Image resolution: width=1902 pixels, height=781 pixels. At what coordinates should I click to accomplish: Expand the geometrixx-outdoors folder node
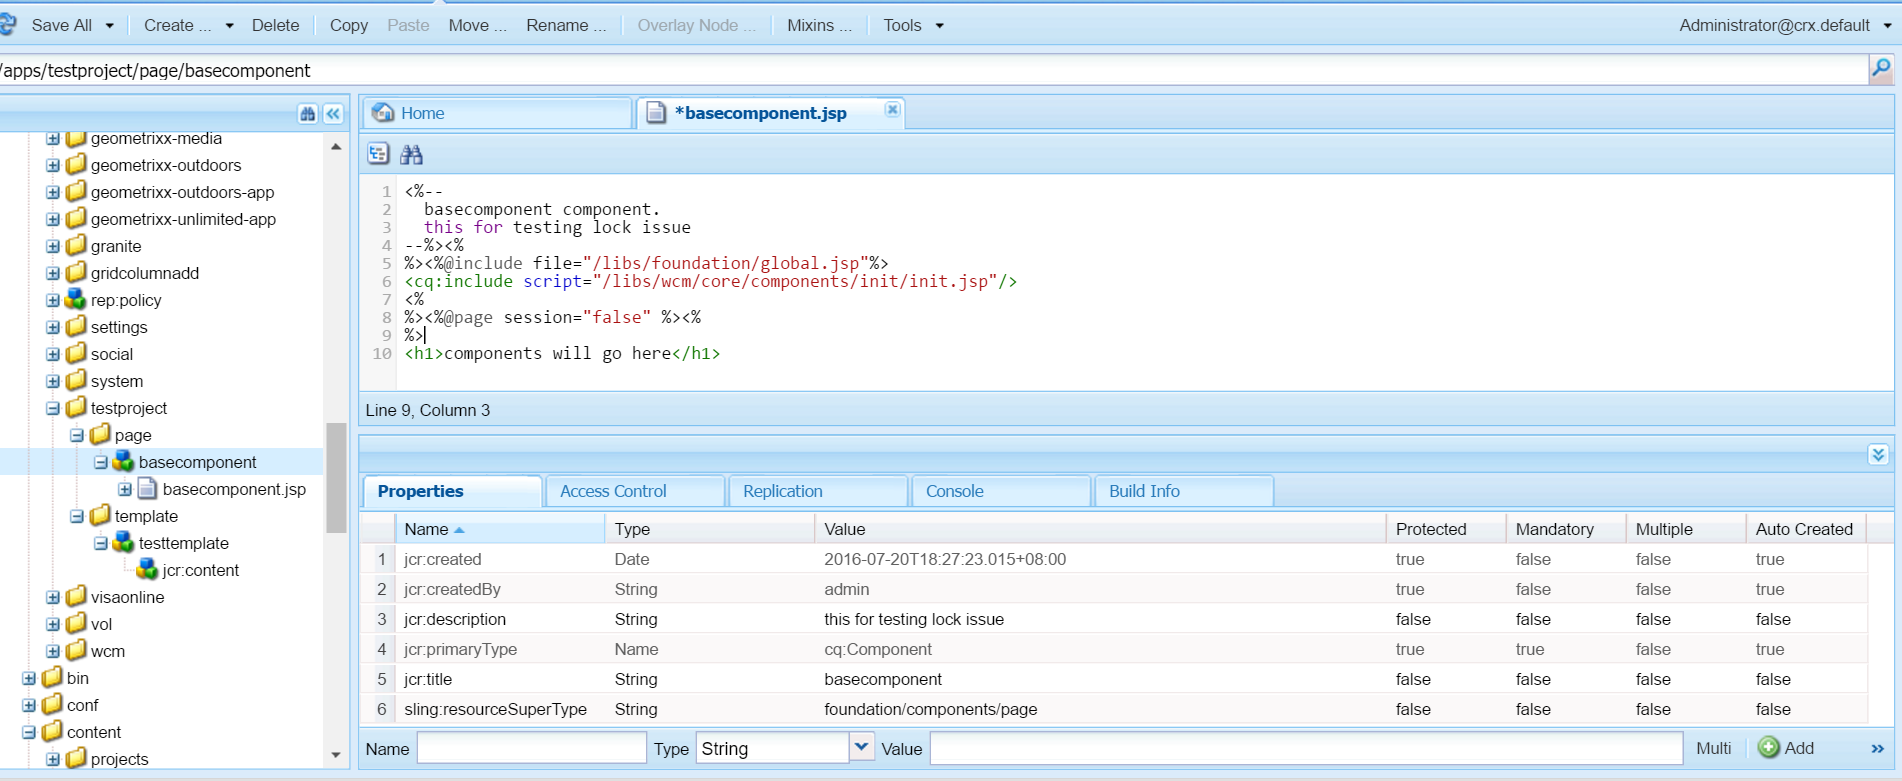coord(53,165)
